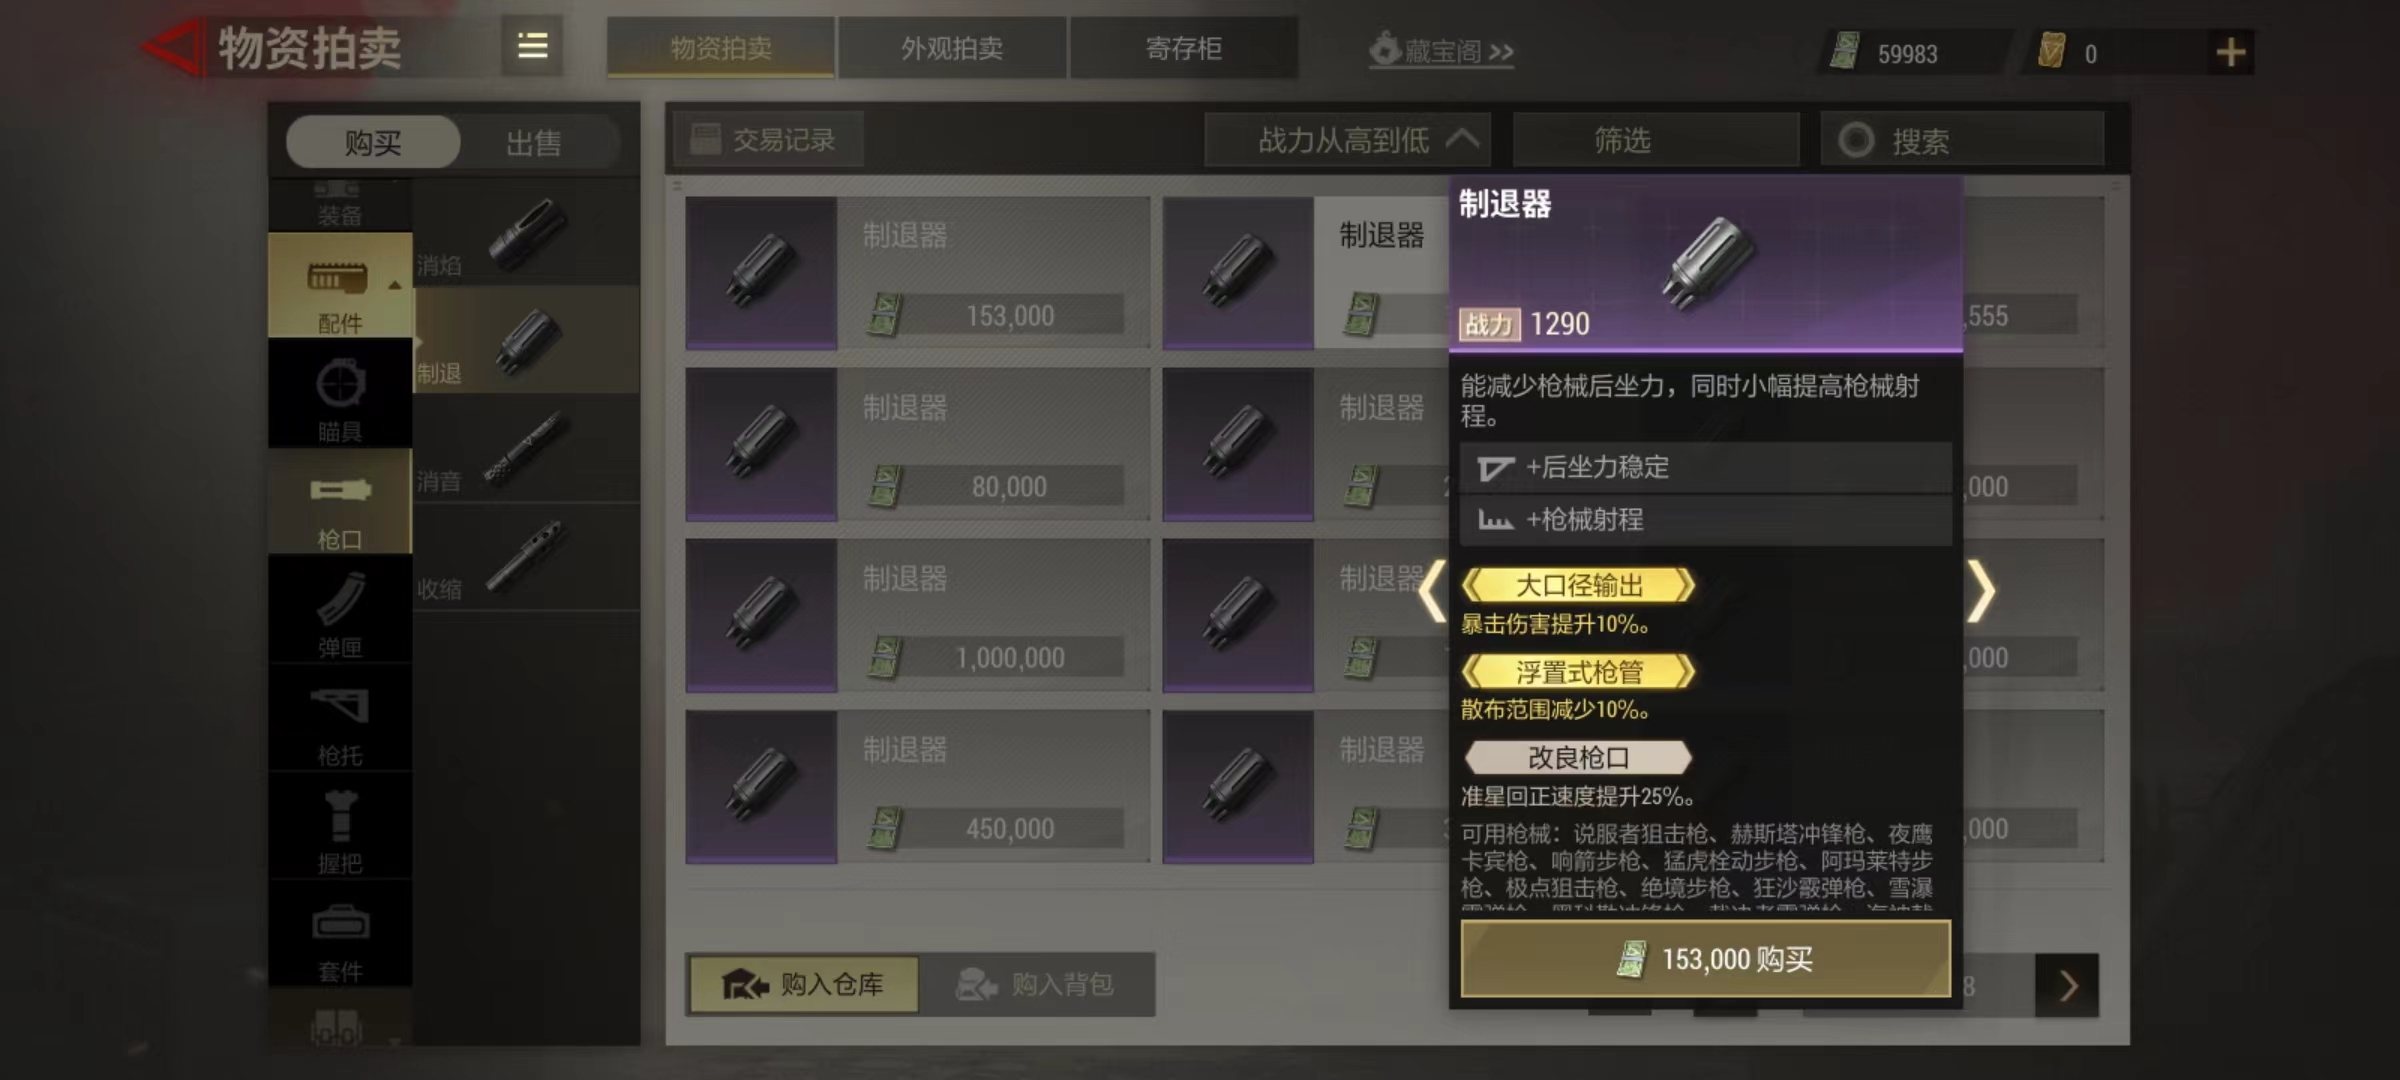2400x1080 pixels.
Task: Collapse the 配件 accessories category
Action: click(340, 286)
